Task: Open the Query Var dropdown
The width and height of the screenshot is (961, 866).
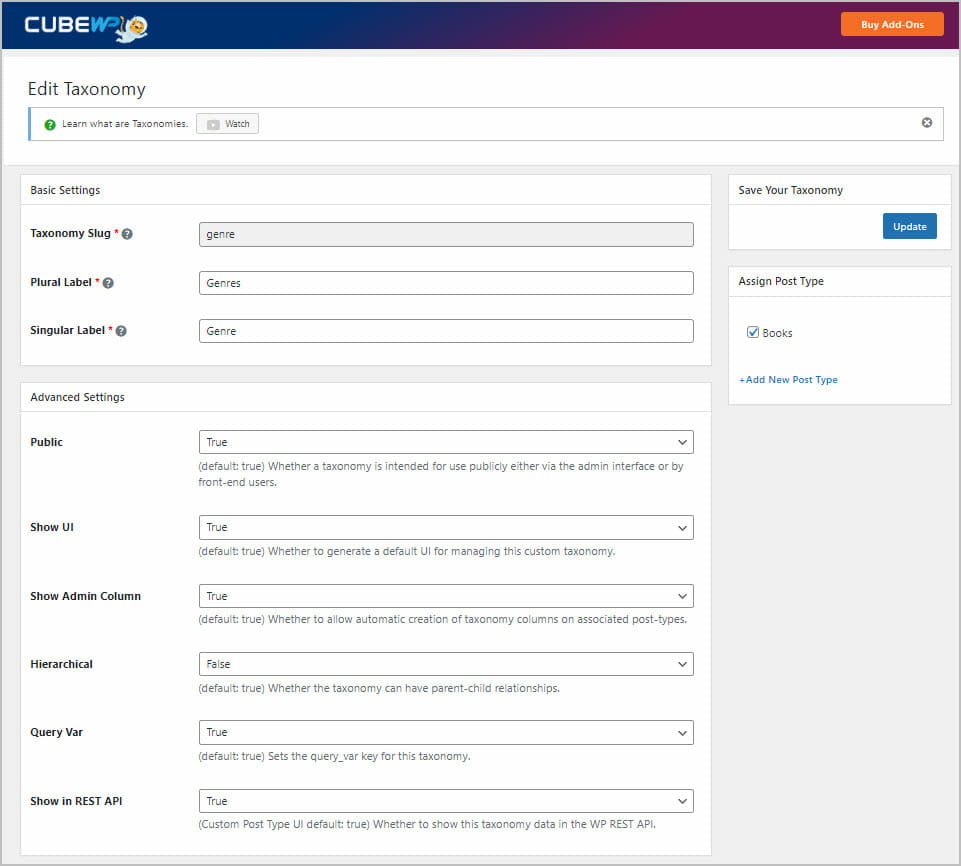Action: click(445, 732)
